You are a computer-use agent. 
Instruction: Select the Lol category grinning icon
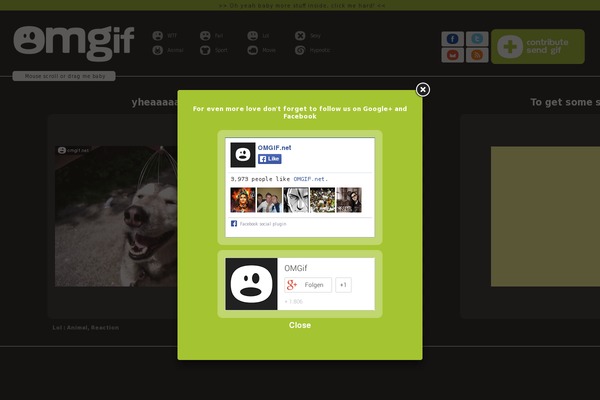click(253, 36)
